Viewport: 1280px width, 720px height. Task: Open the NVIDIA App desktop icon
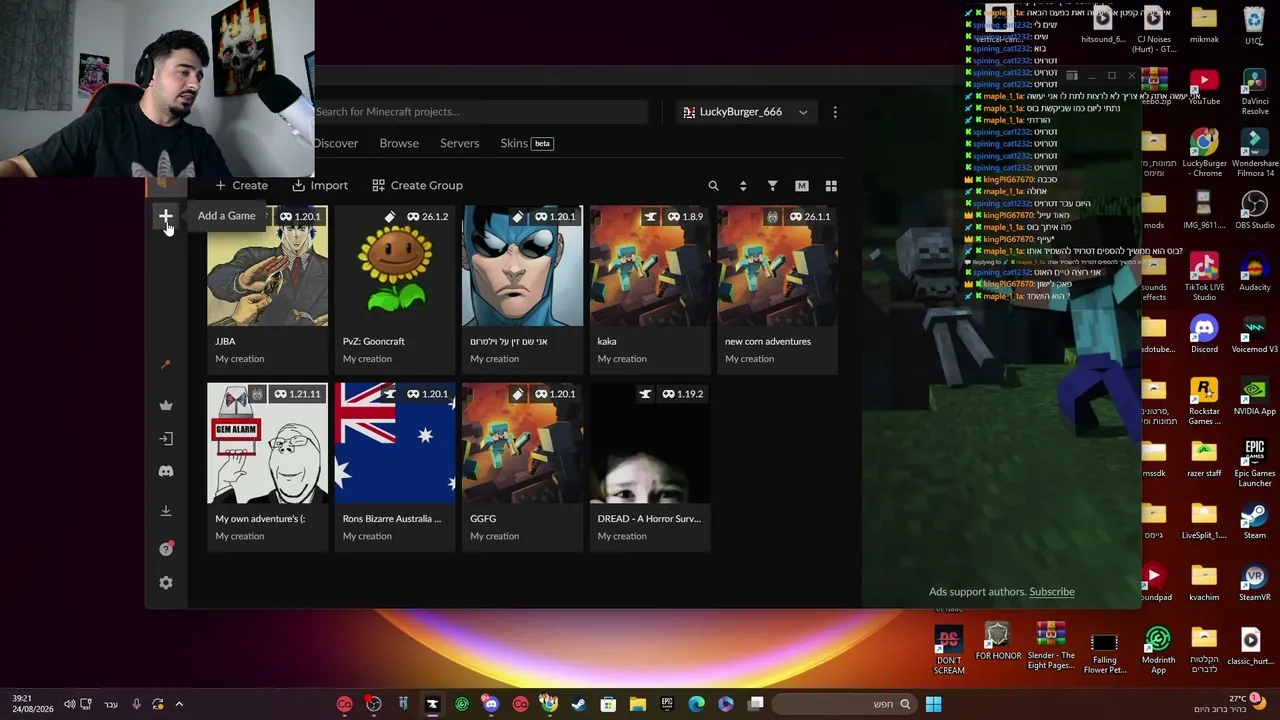click(1254, 396)
